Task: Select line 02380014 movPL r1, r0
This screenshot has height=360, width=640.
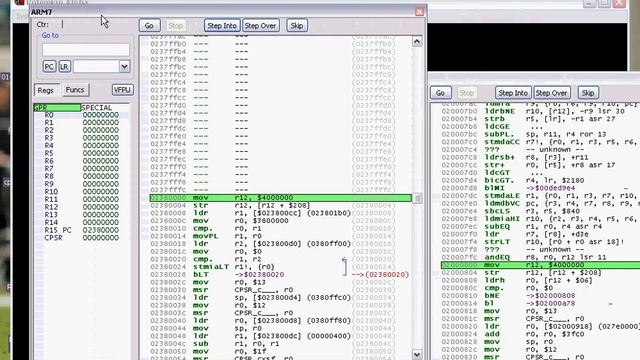Action: [280, 236]
